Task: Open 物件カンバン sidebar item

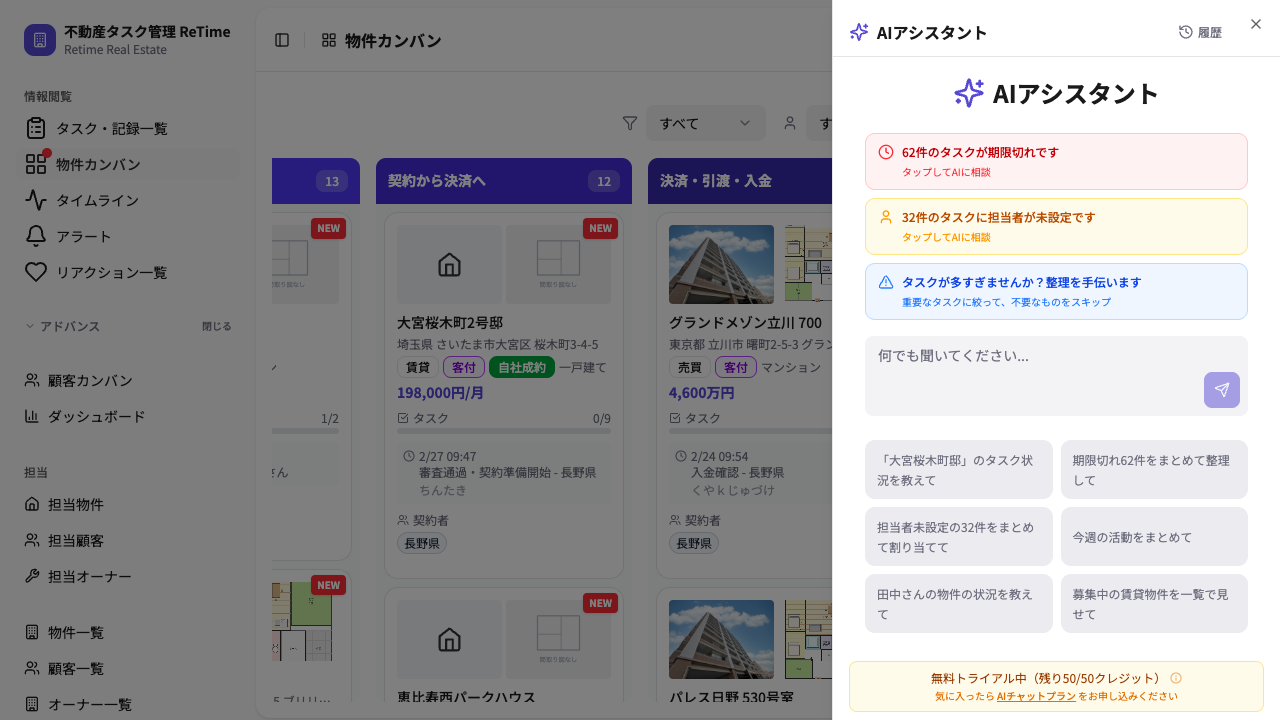Action: point(128,164)
